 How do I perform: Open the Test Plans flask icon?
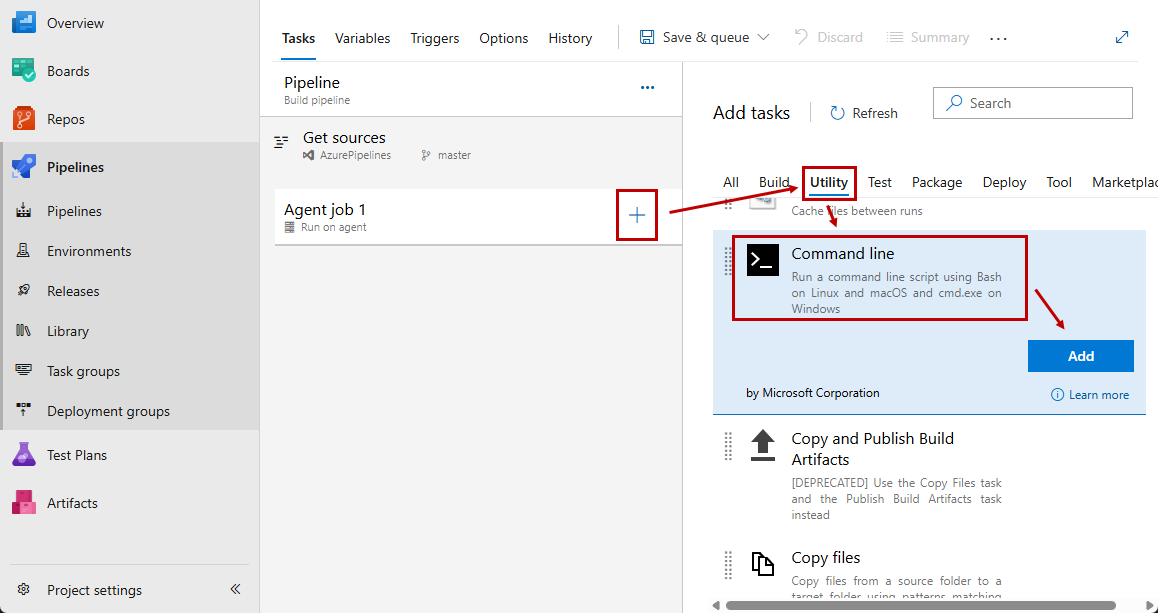(24, 455)
